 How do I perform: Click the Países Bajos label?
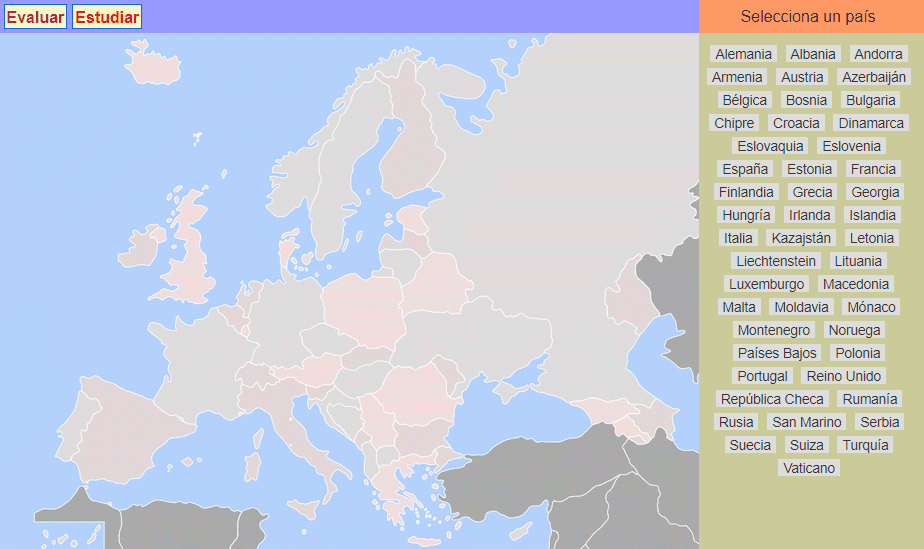777,352
